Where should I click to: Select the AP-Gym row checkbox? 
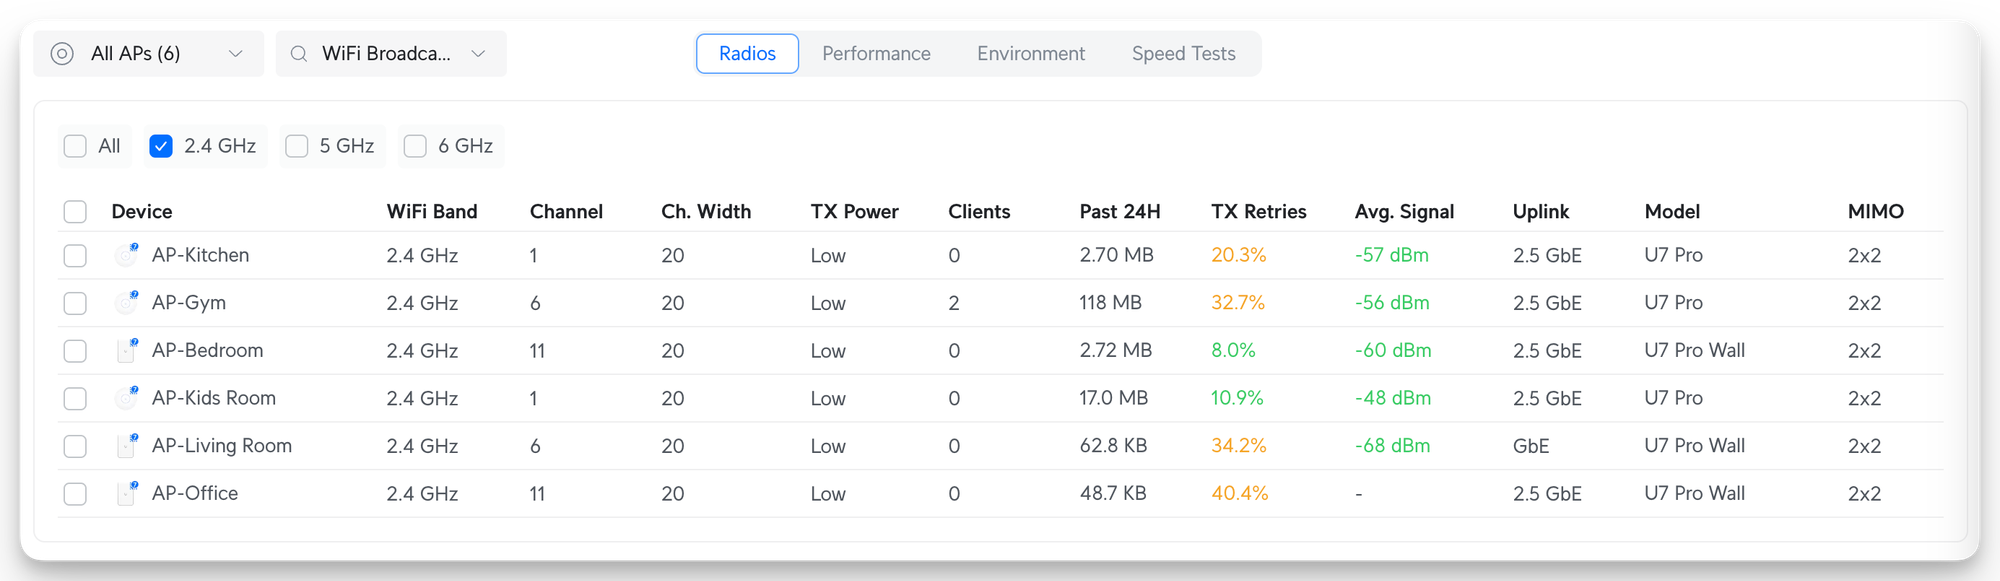click(75, 303)
